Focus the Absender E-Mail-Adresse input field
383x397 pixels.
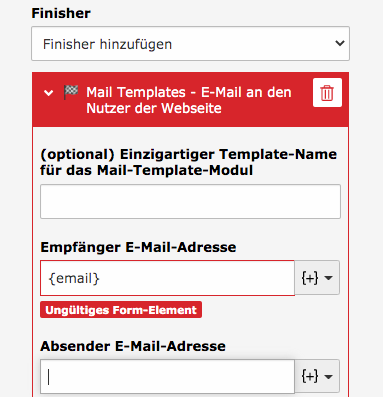tap(167, 377)
